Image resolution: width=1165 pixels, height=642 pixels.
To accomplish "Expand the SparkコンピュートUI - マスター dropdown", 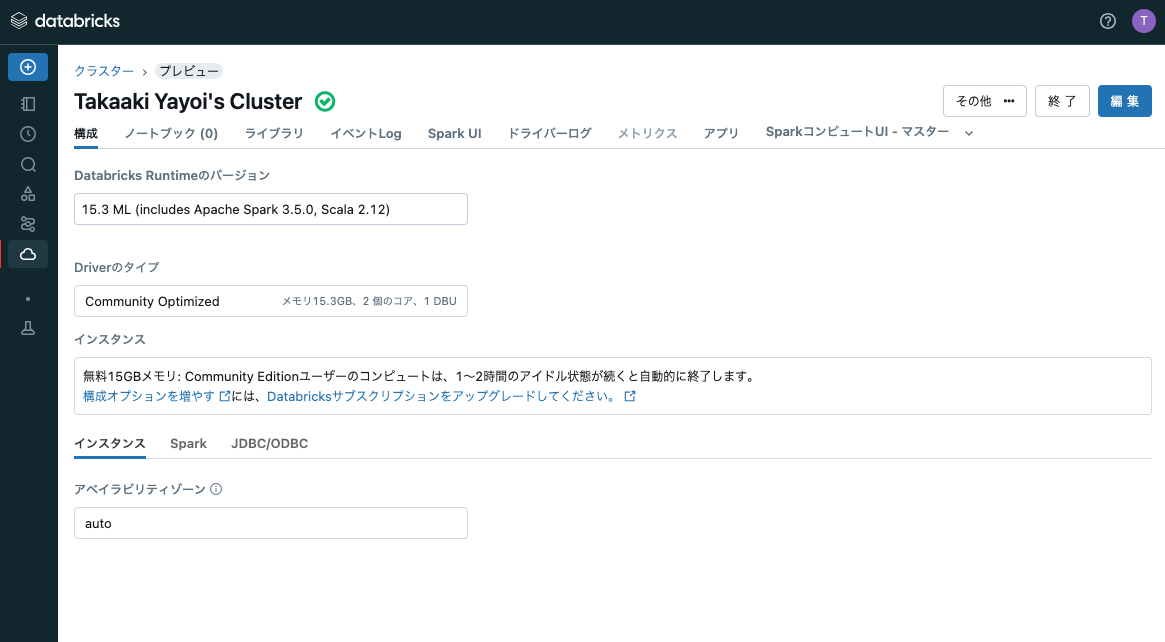I will (x=967, y=131).
